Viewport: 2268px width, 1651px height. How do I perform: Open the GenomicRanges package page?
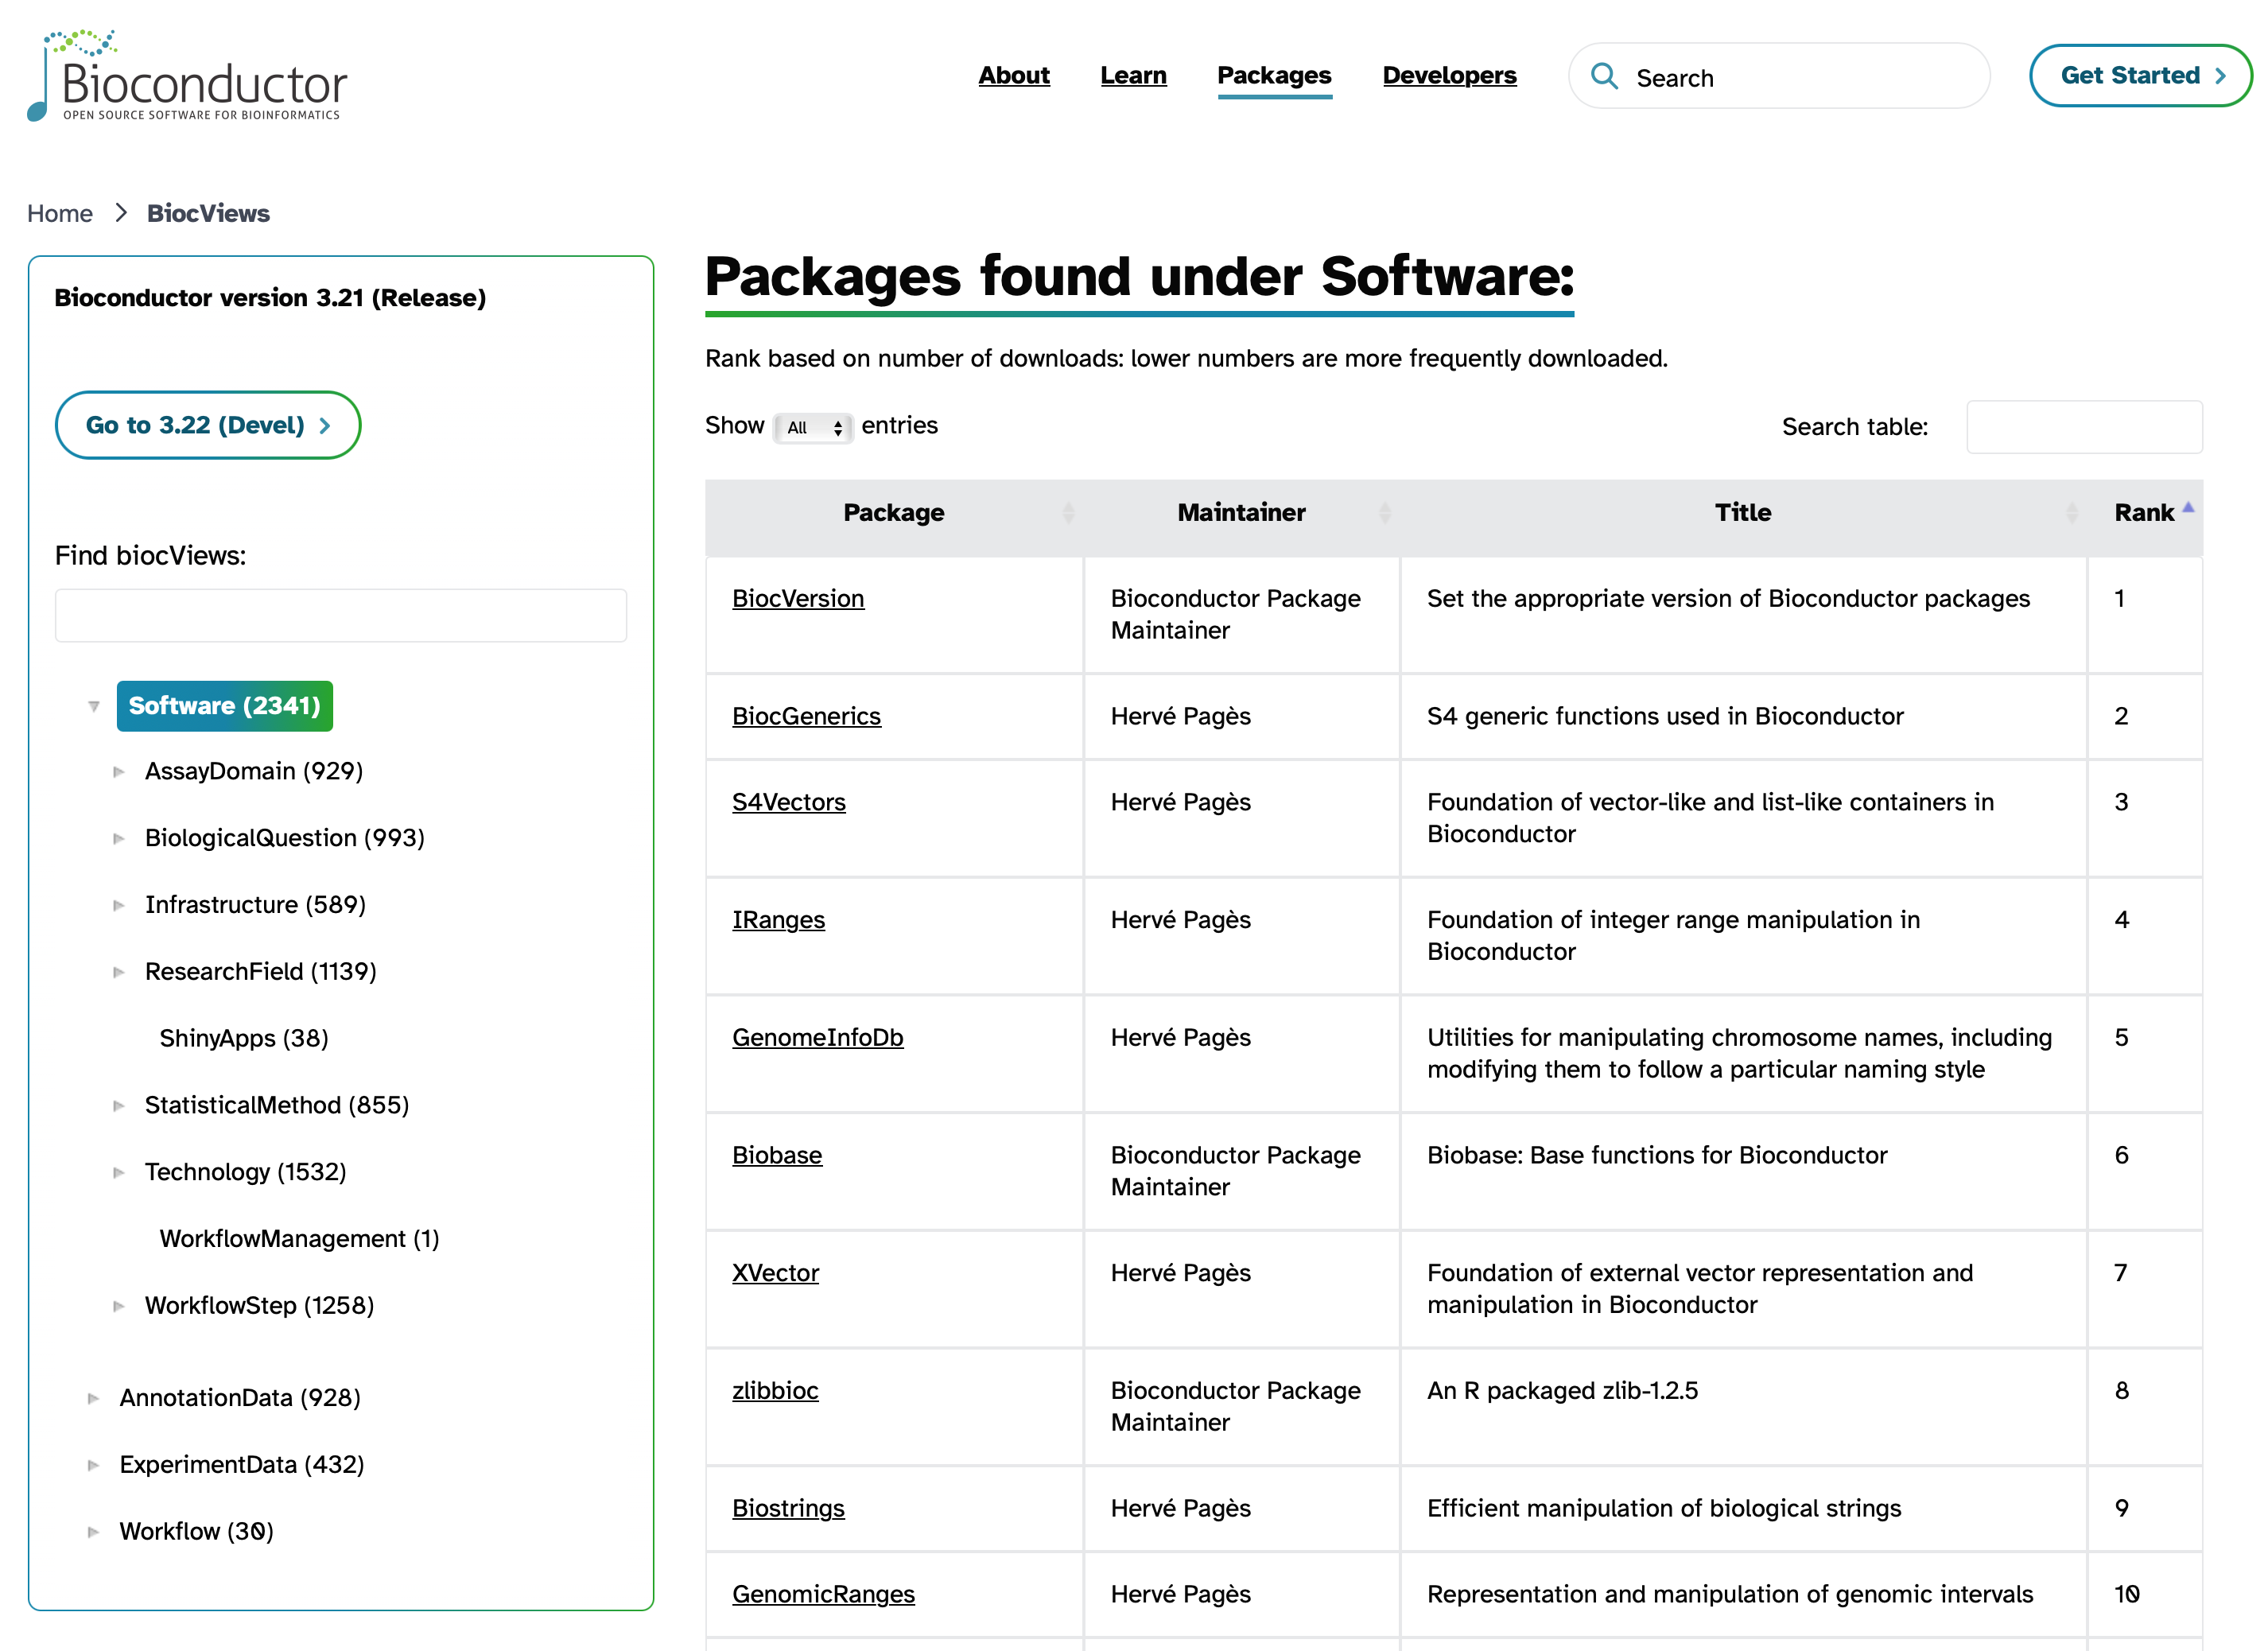823,1594
